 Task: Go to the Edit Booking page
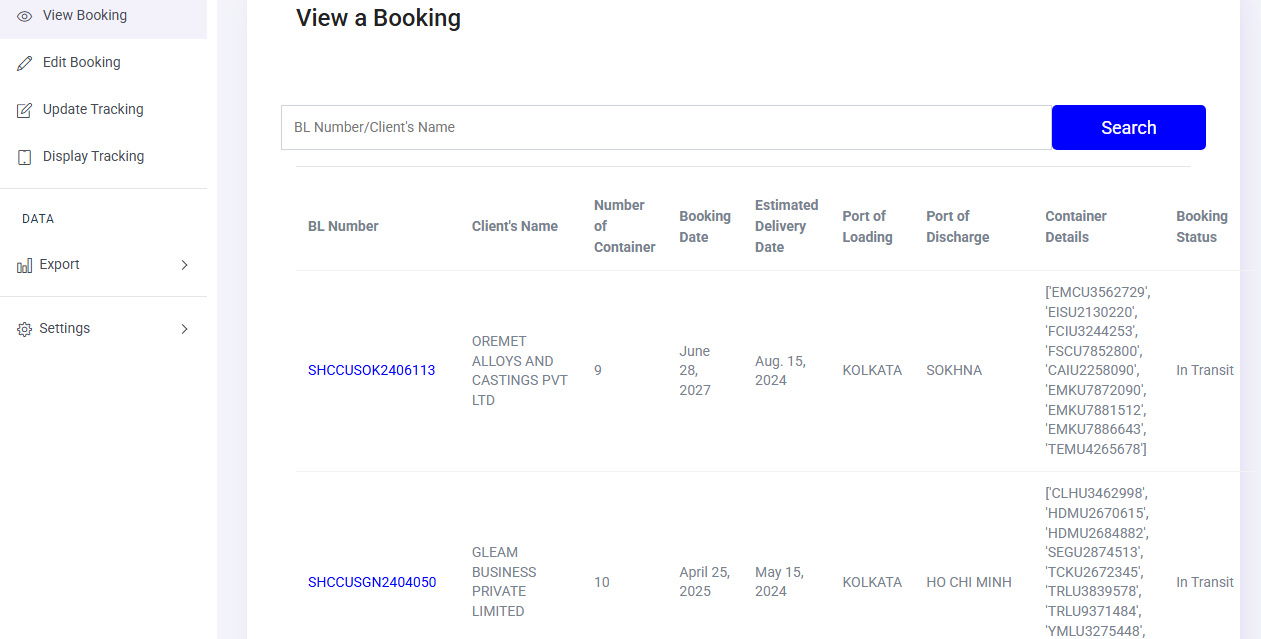coord(82,62)
